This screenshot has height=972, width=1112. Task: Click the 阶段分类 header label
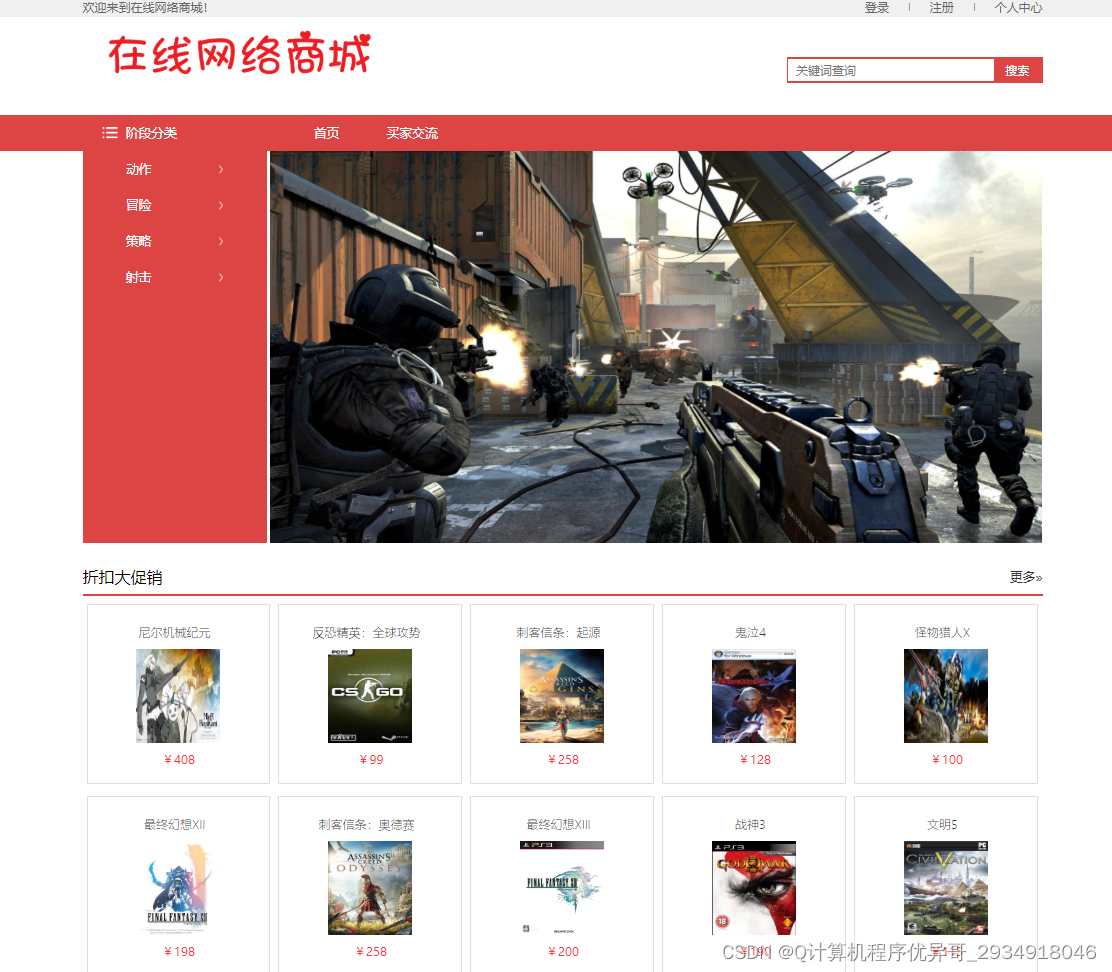pos(151,133)
